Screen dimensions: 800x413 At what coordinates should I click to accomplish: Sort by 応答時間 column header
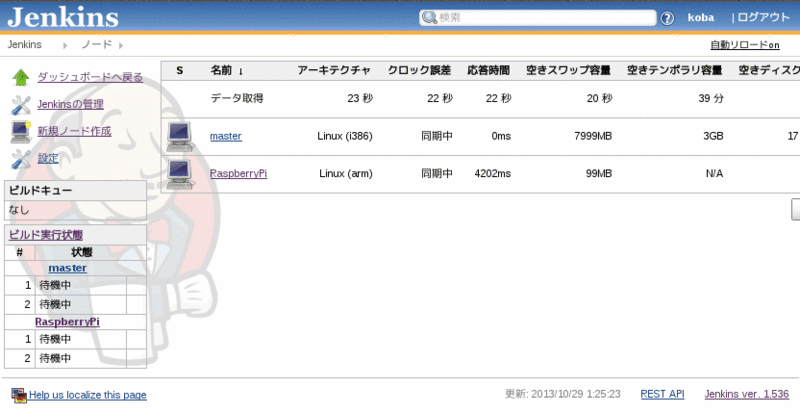488,70
